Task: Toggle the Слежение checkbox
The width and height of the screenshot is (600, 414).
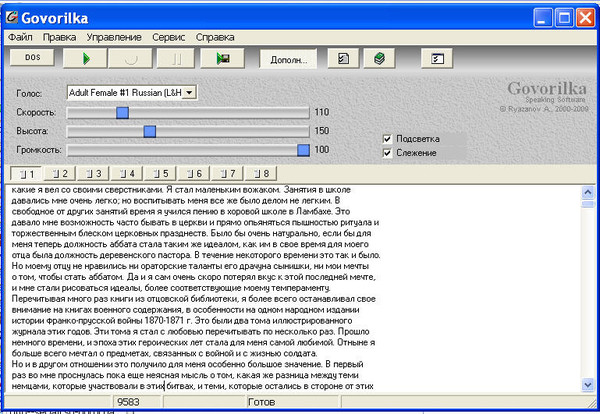Action: click(x=387, y=152)
